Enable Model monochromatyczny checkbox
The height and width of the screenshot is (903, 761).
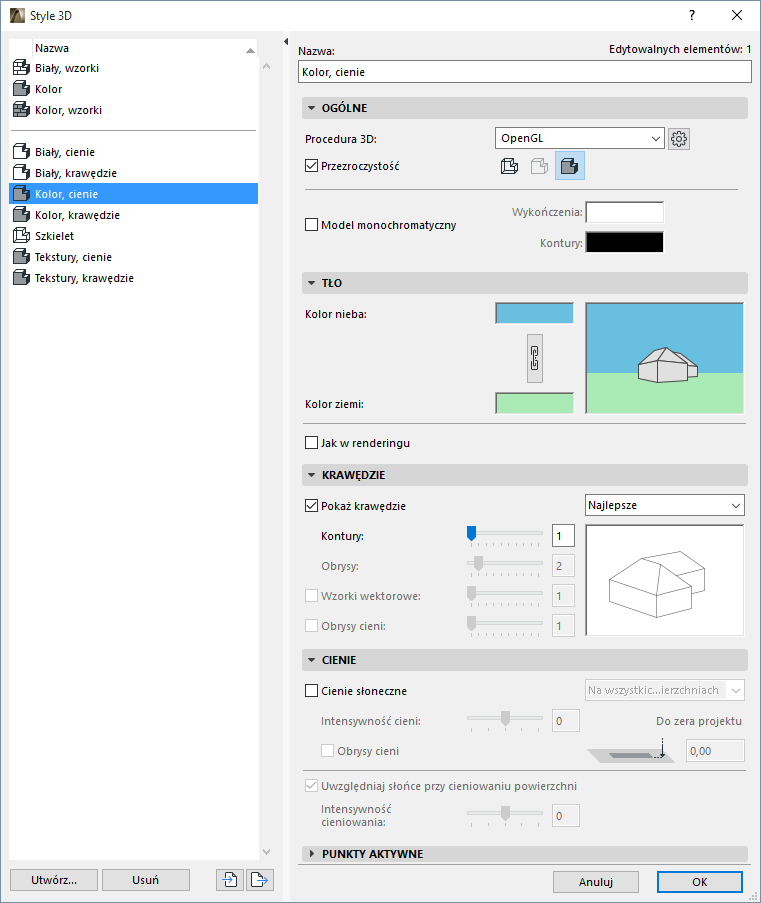coord(311,225)
